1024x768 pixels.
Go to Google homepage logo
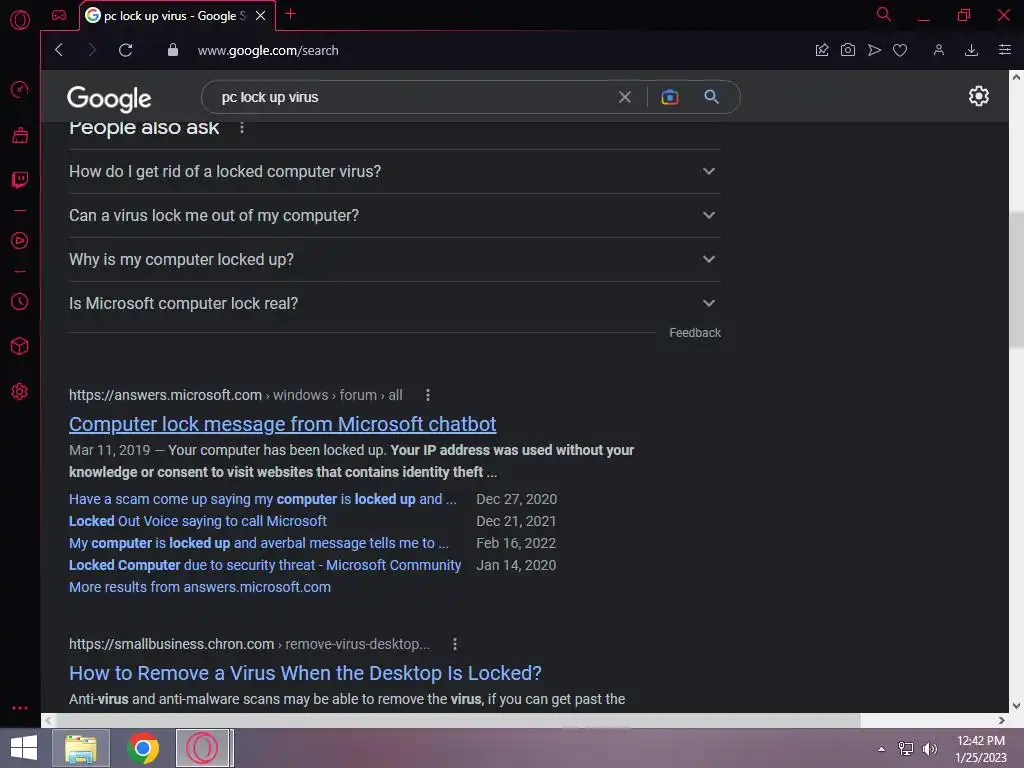point(109,99)
